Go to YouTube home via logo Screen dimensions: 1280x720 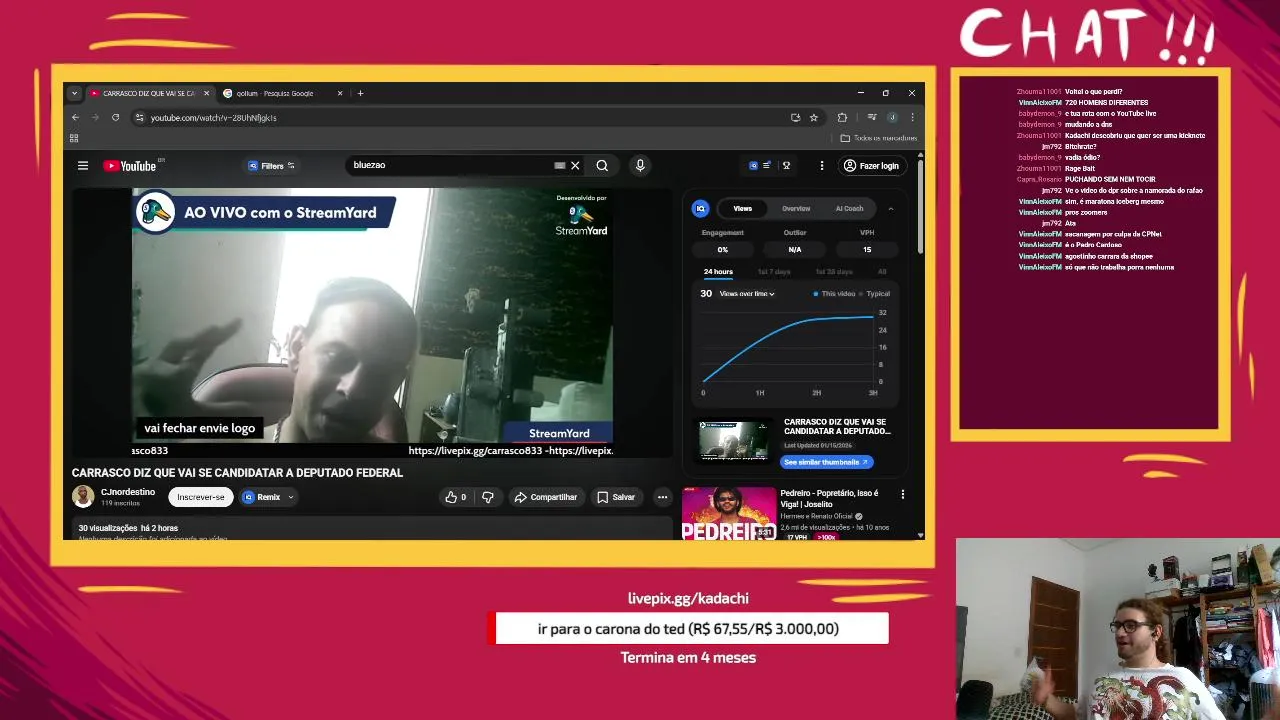130,166
